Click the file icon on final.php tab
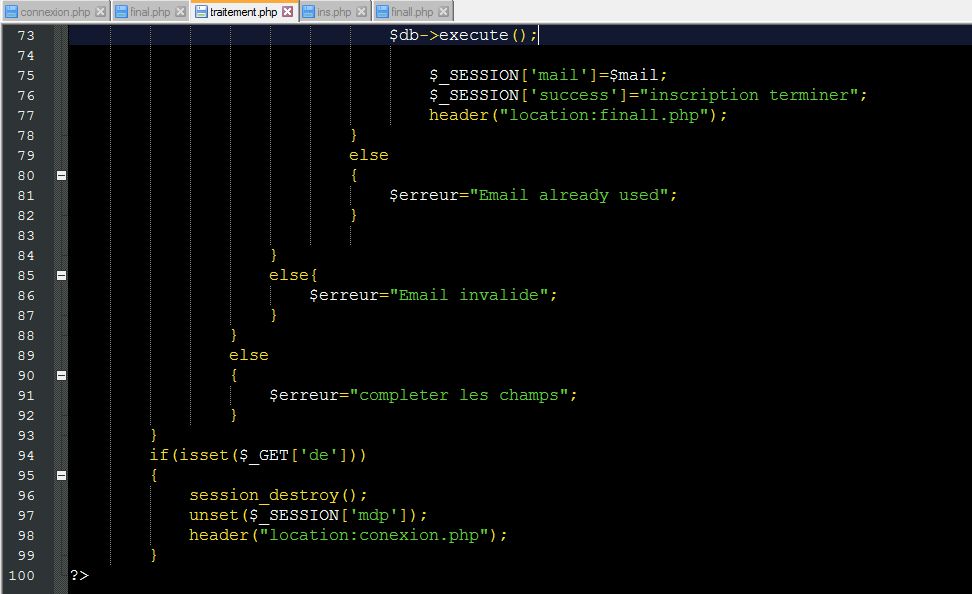The width and height of the screenshot is (972, 594). click(x=122, y=12)
